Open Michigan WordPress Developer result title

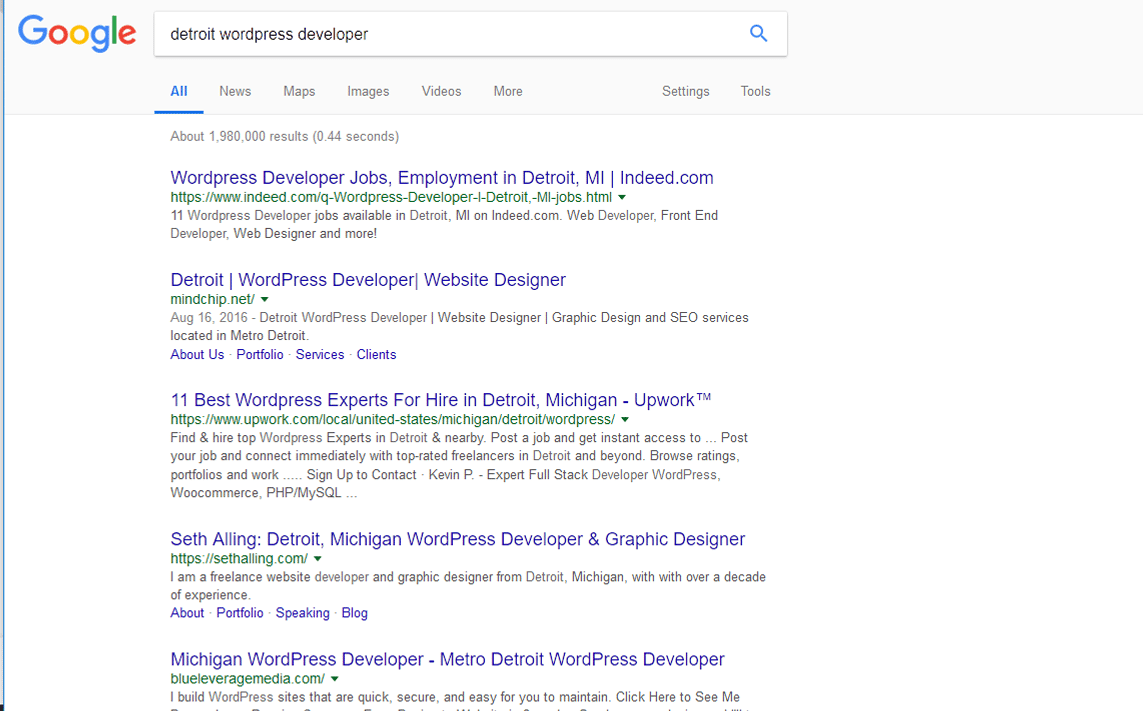click(447, 660)
